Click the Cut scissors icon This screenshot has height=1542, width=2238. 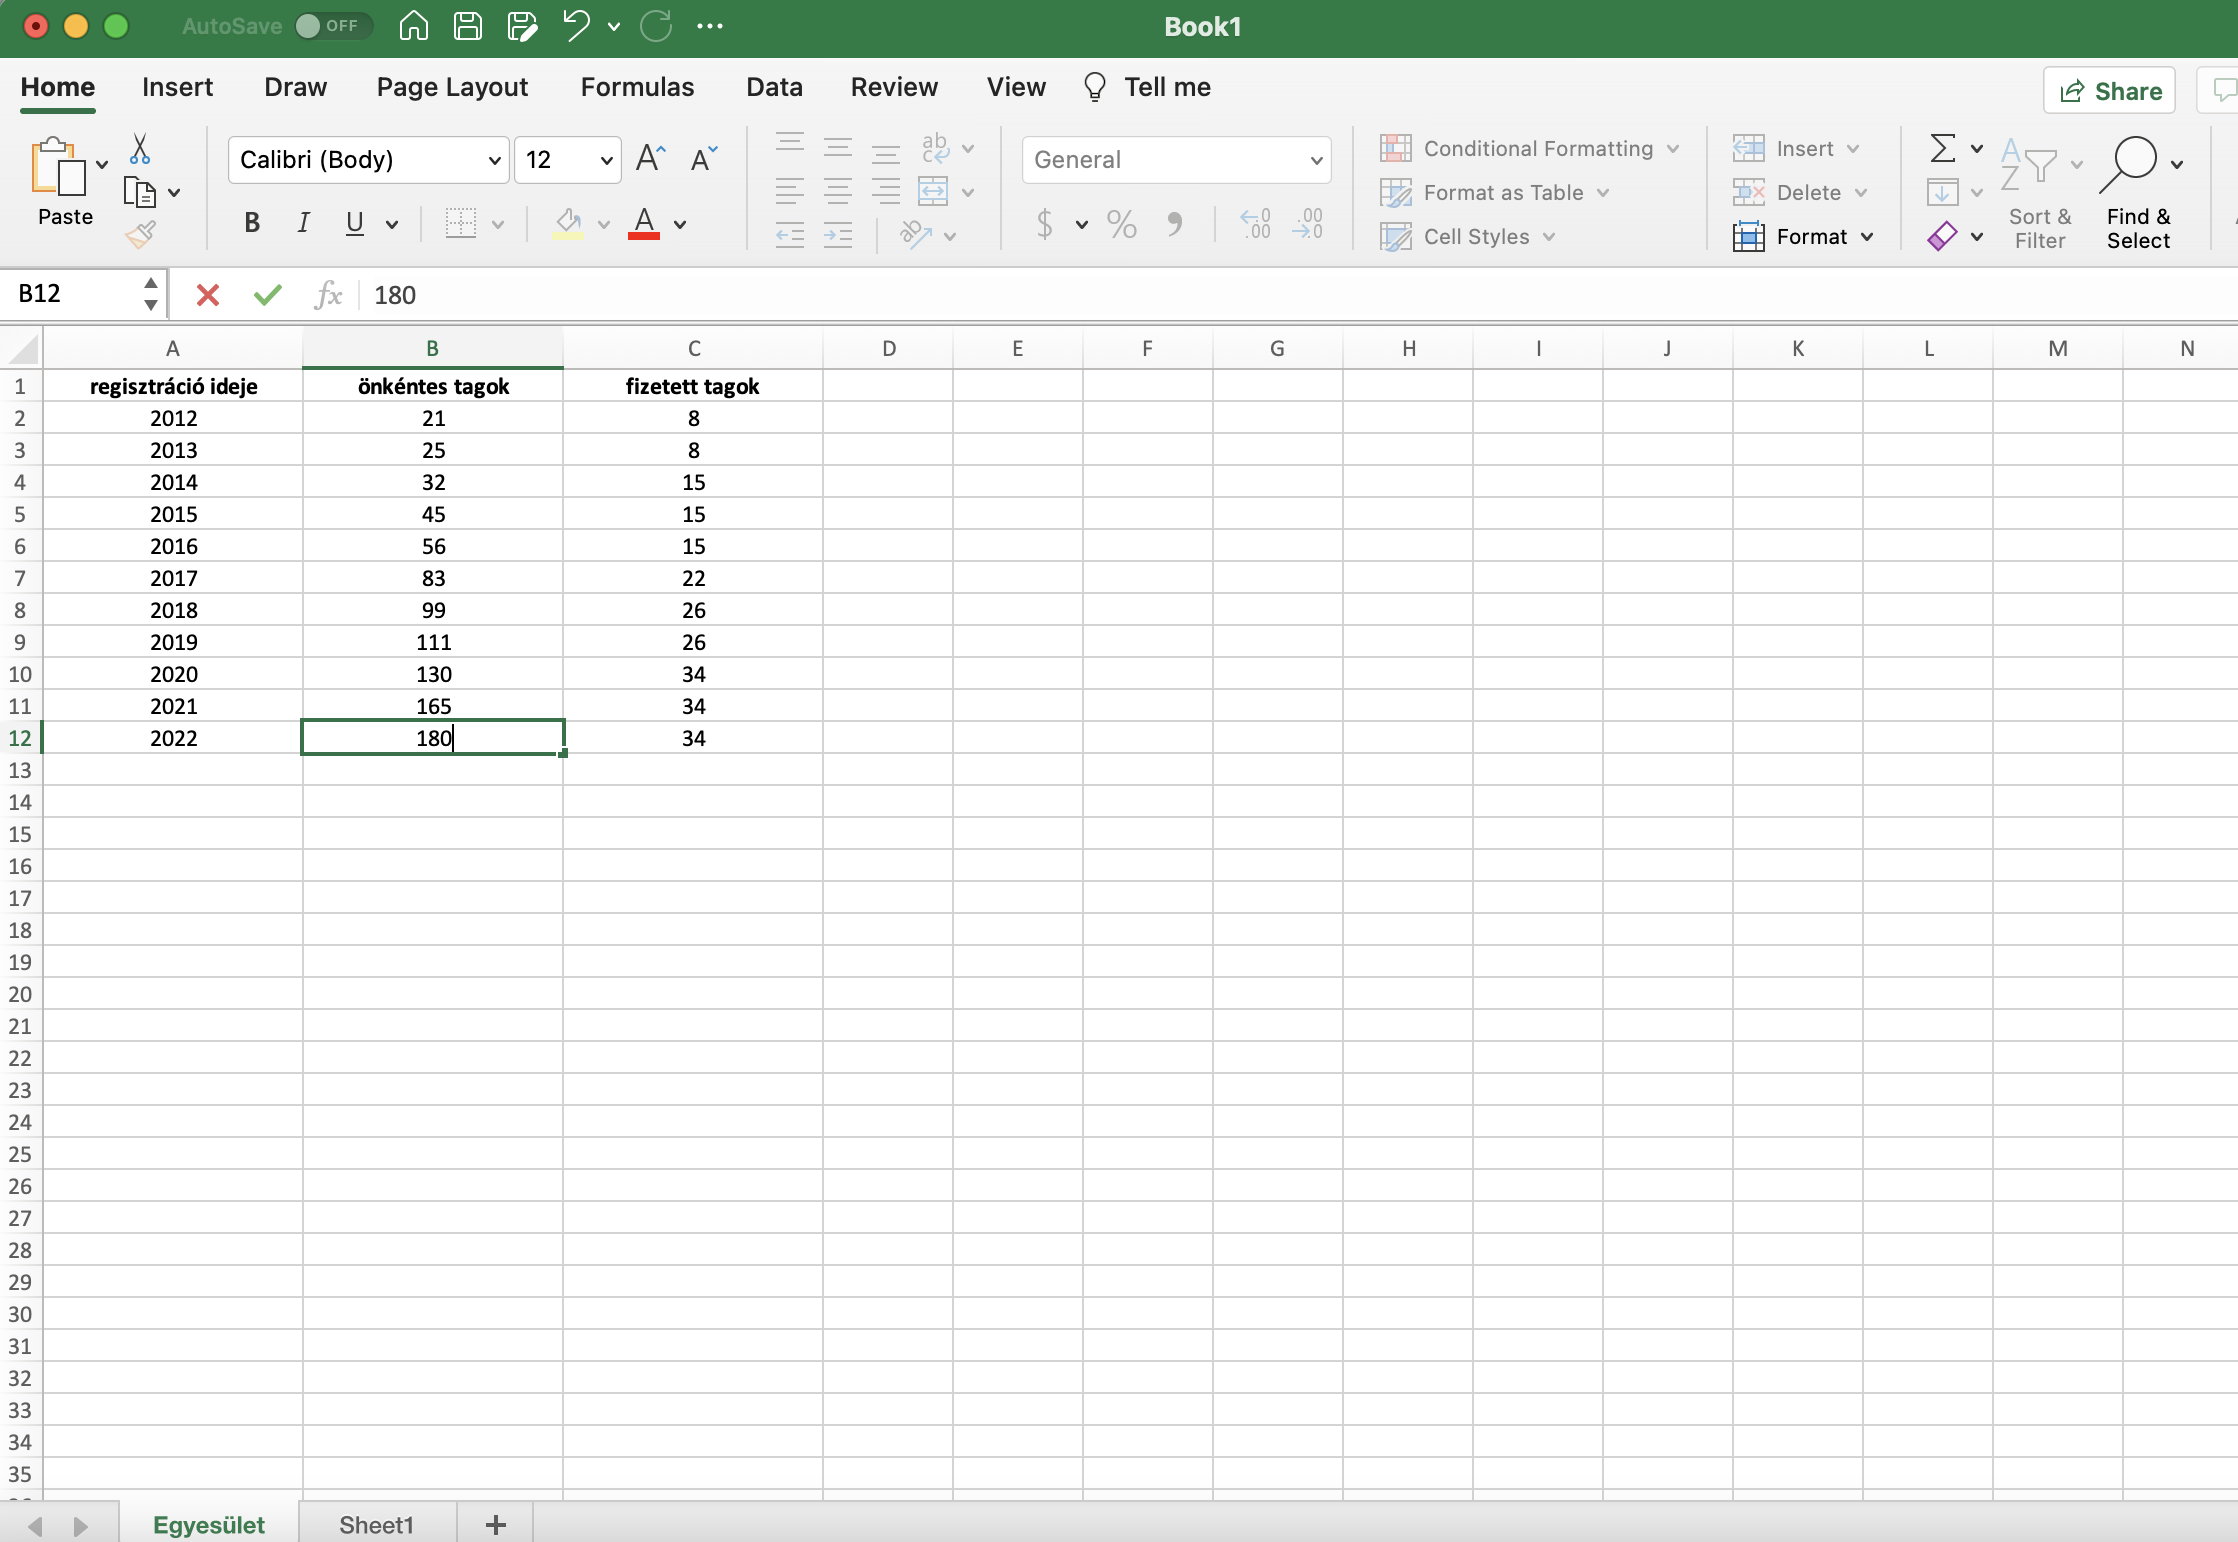click(x=140, y=150)
